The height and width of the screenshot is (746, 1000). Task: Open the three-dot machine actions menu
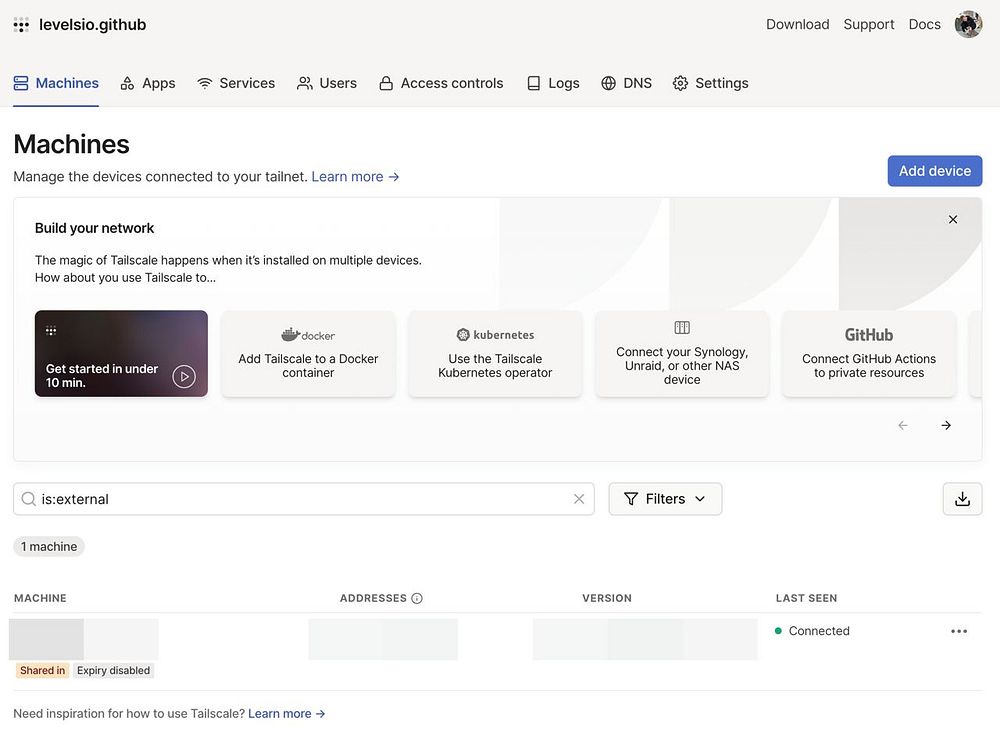click(959, 631)
